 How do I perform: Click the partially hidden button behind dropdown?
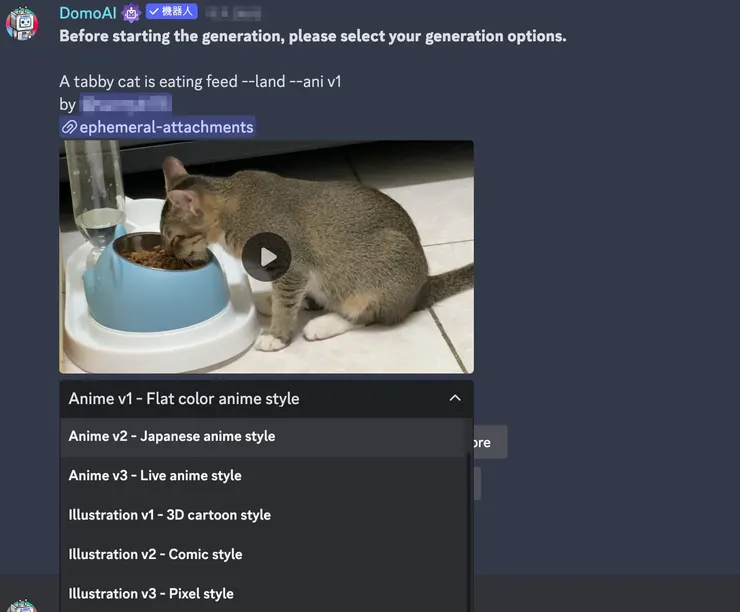click(x=490, y=442)
